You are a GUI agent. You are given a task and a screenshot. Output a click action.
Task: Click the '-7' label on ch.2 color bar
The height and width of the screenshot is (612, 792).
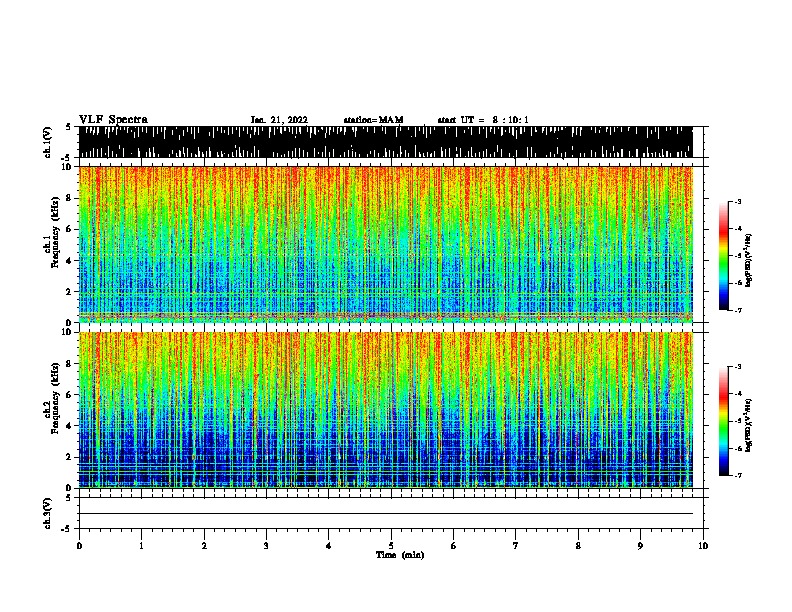click(x=737, y=475)
